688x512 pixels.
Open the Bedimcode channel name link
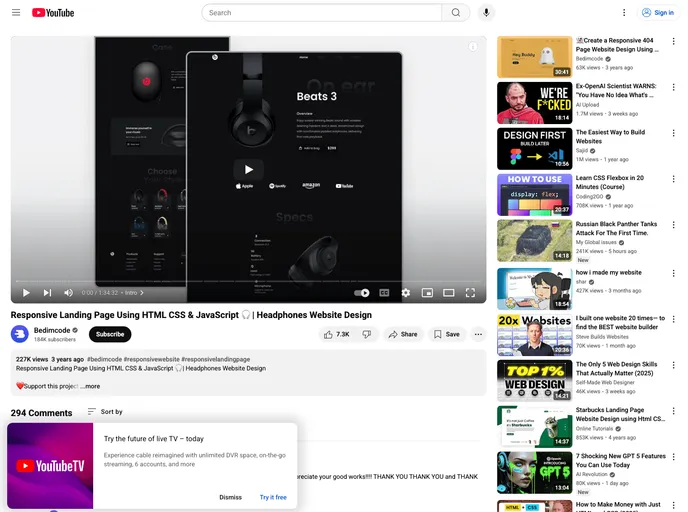[x=52, y=330]
